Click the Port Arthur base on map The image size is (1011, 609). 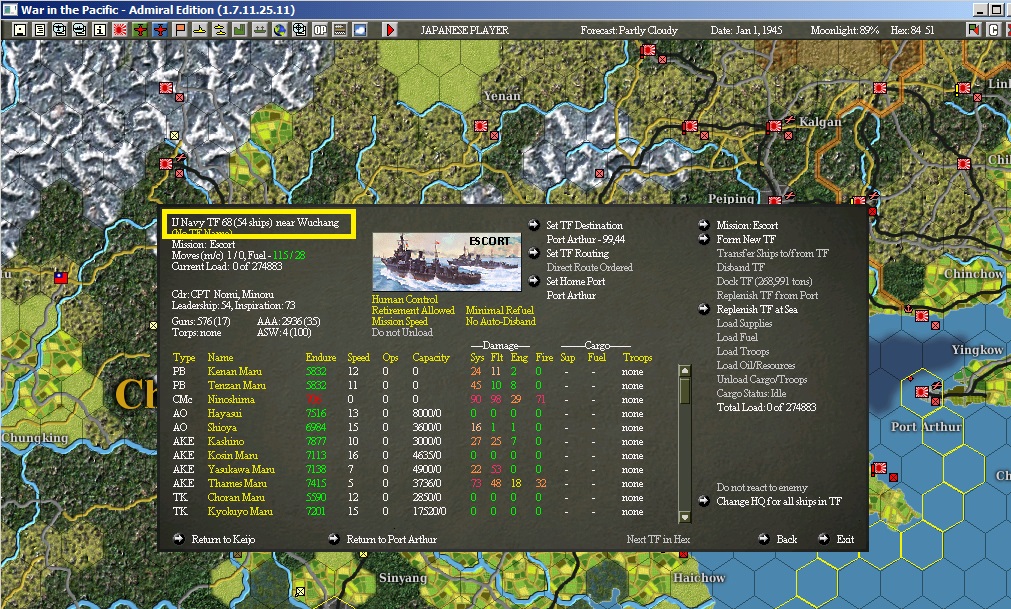pos(923,391)
